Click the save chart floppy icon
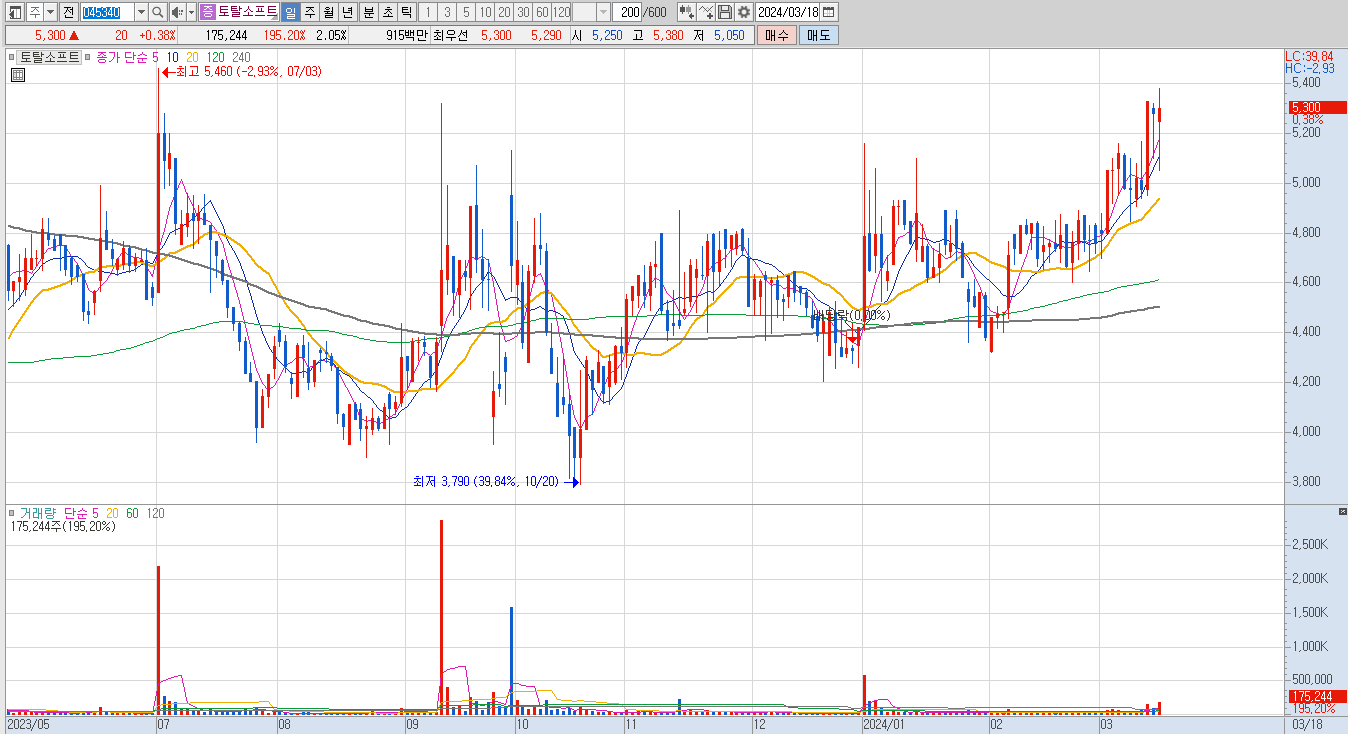The image size is (1348, 734). (725, 12)
